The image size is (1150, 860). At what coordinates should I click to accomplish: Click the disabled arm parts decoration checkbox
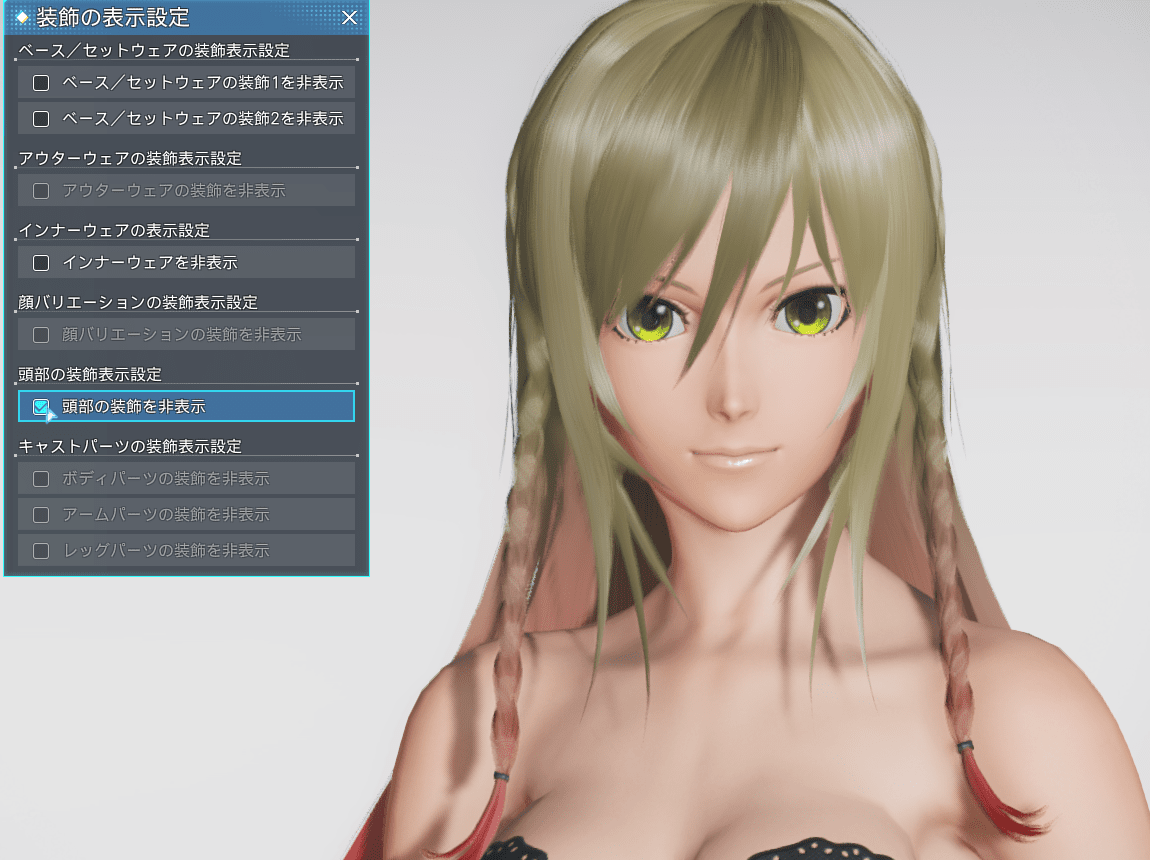pyautogui.click(x=40, y=514)
